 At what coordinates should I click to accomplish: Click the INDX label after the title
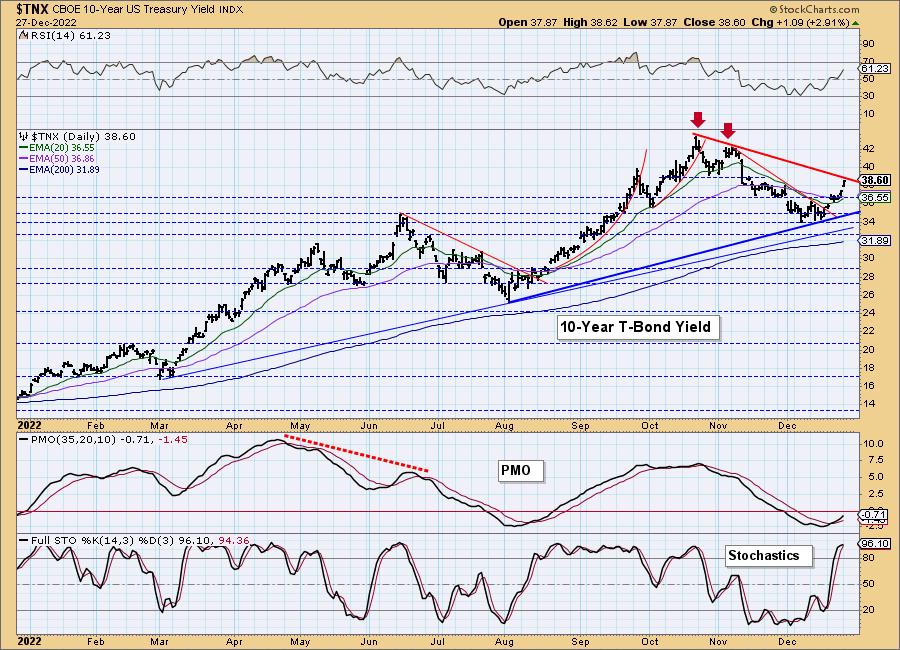pyautogui.click(x=231, y=10)
